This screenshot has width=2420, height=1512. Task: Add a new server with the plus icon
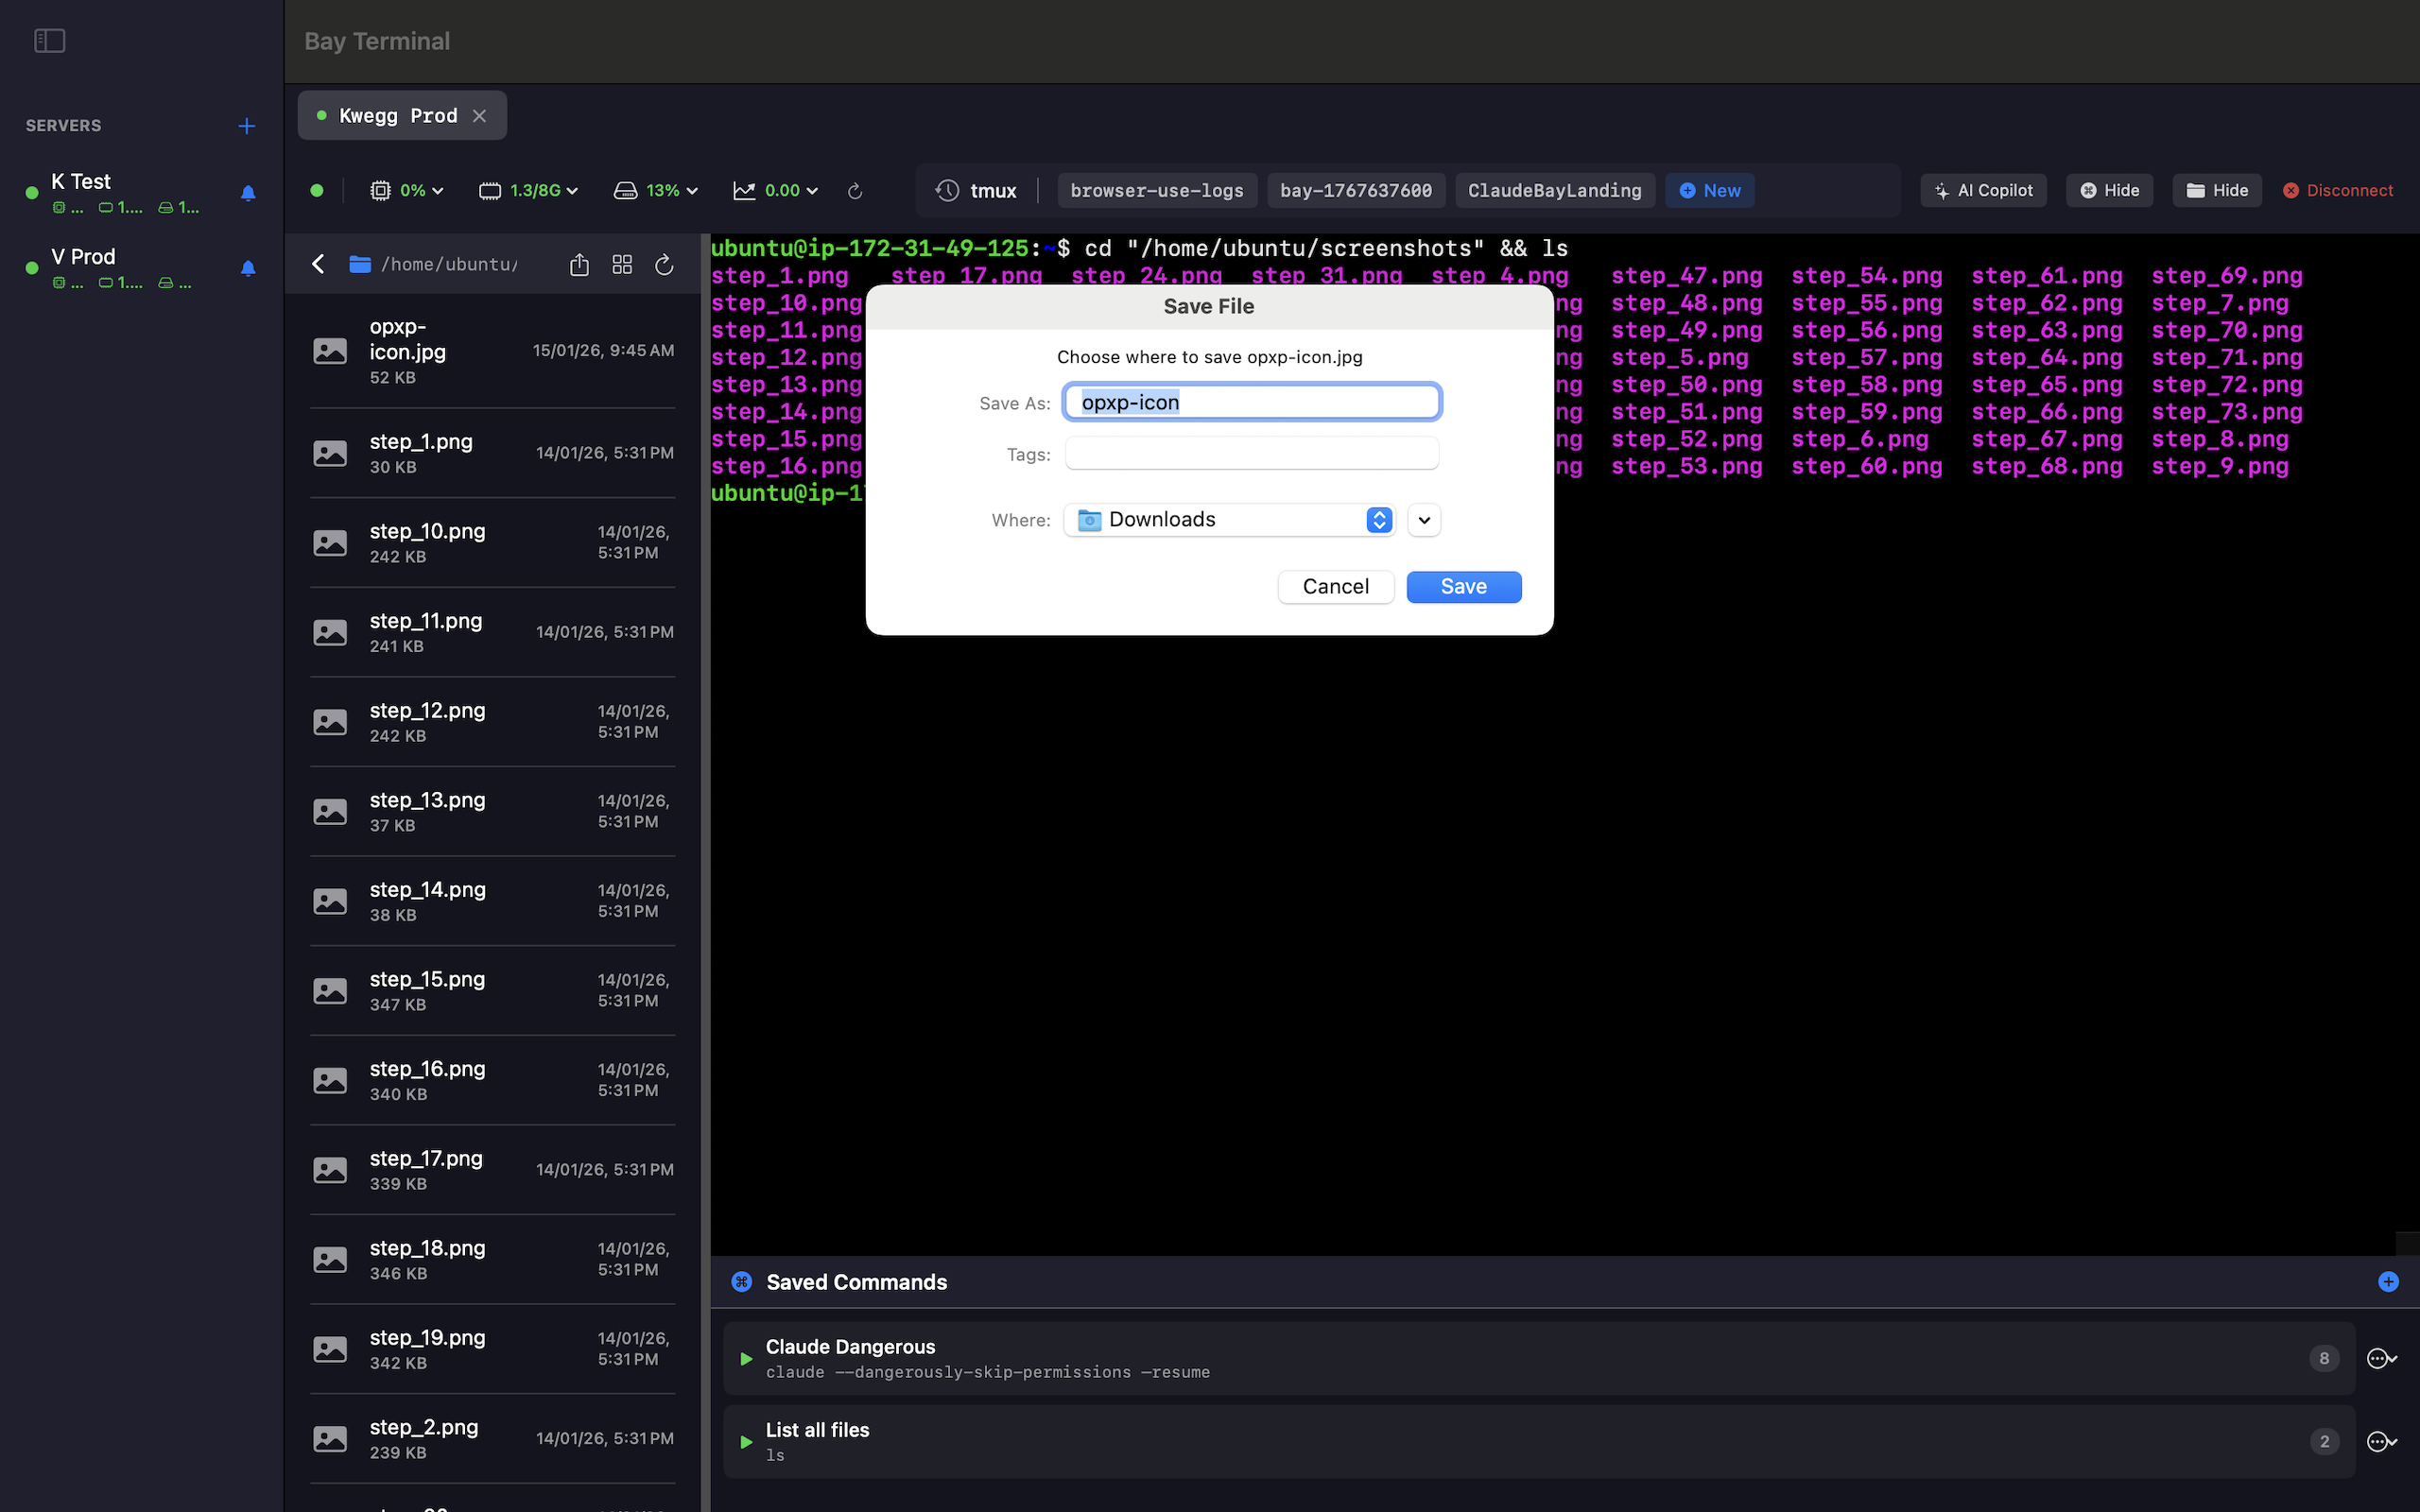[x=247, y=126]
